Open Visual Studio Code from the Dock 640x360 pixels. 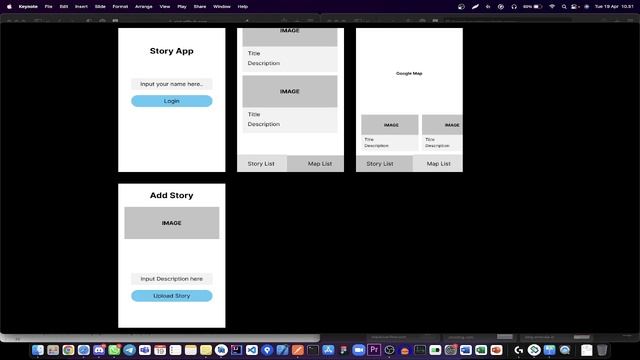pos(252,350)
